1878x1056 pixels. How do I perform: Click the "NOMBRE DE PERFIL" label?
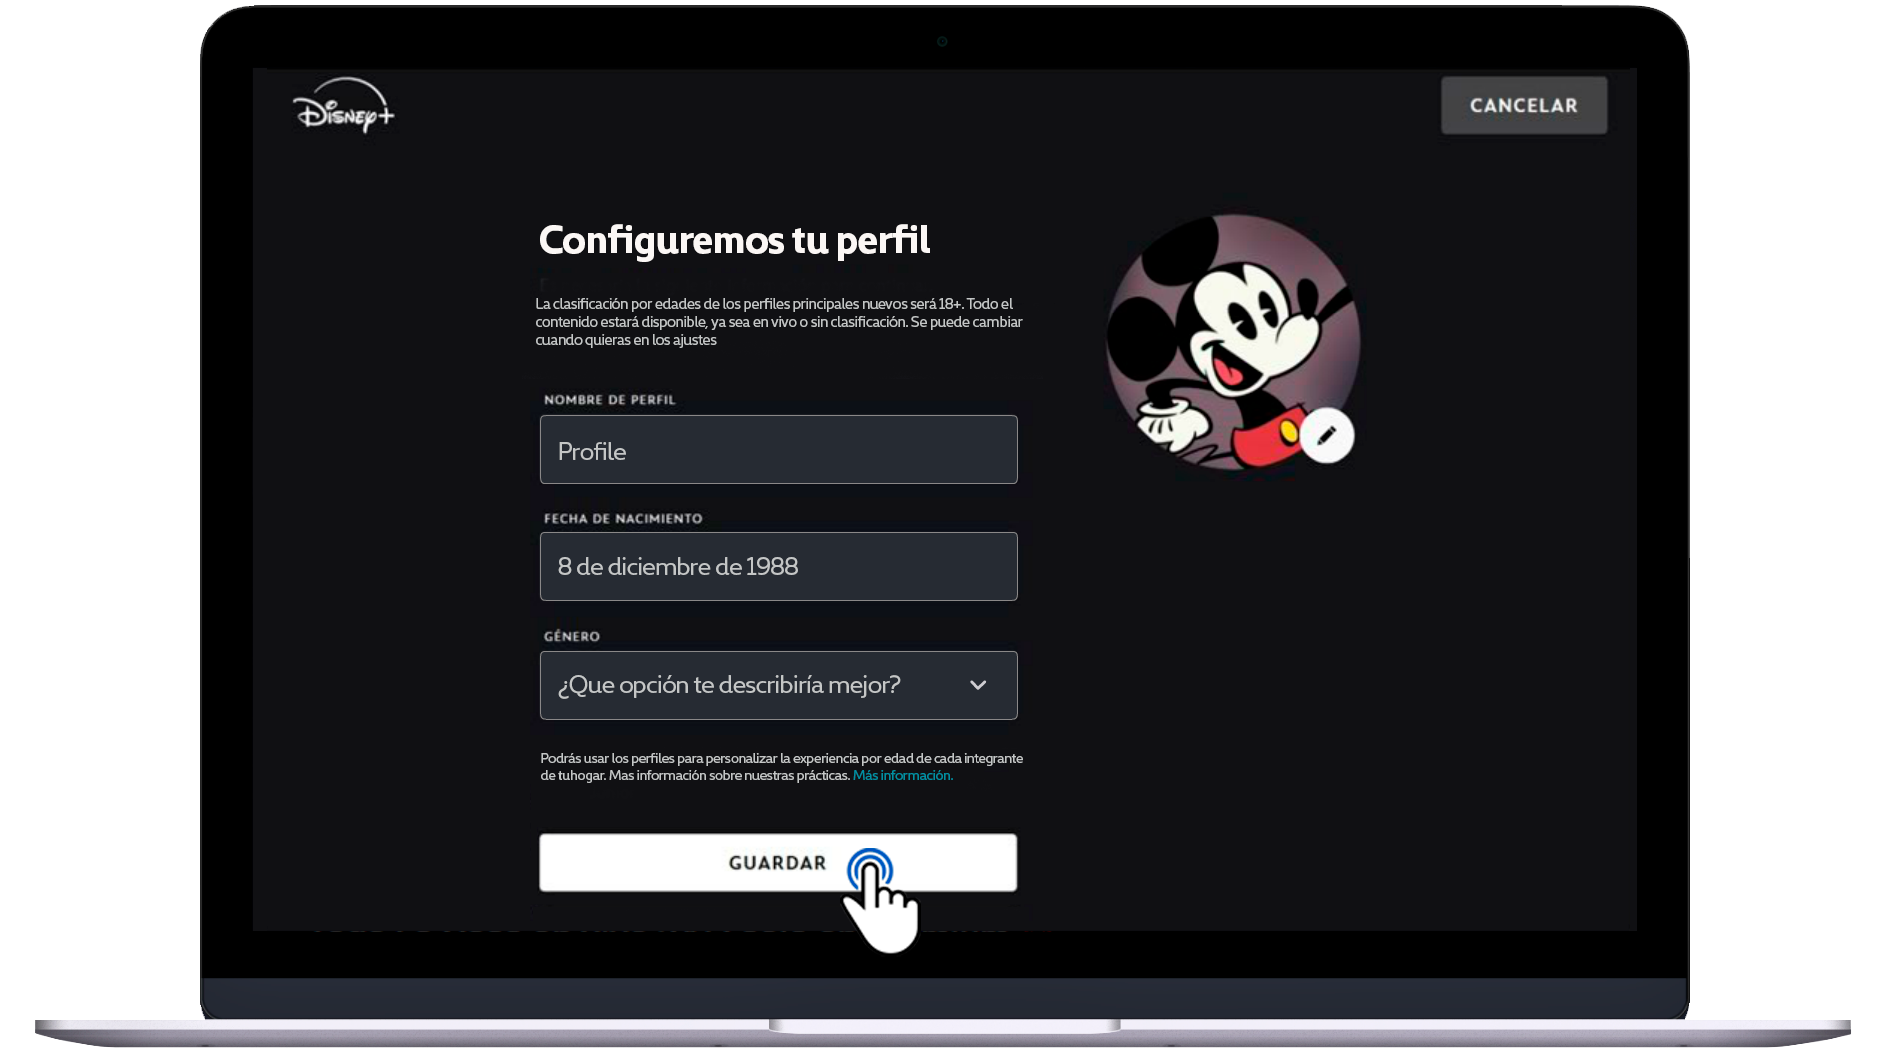609,400
